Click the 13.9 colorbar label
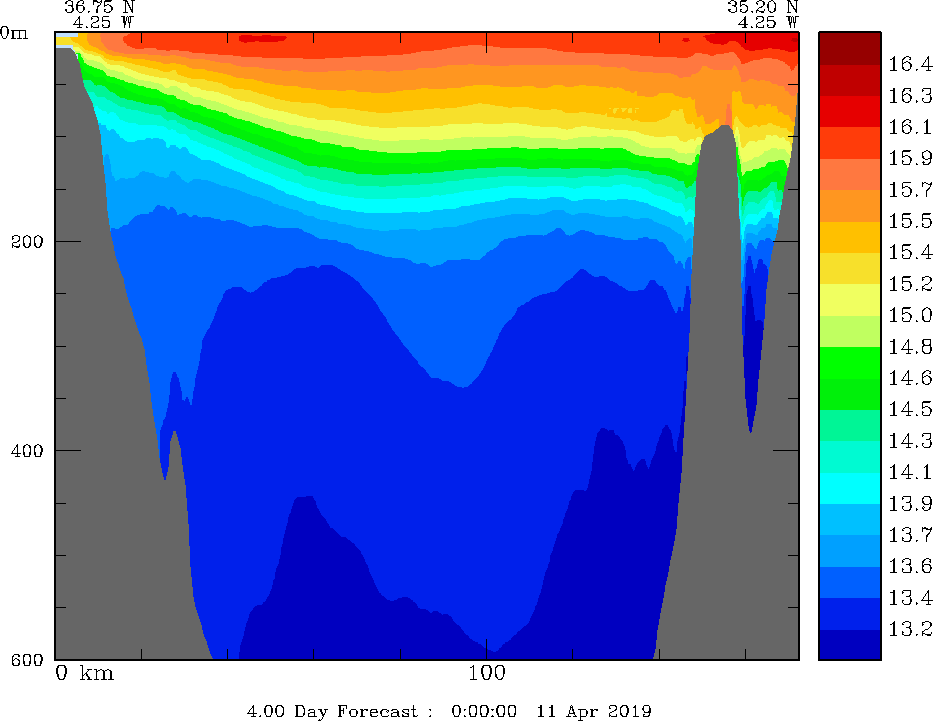 tap(910, 504)
